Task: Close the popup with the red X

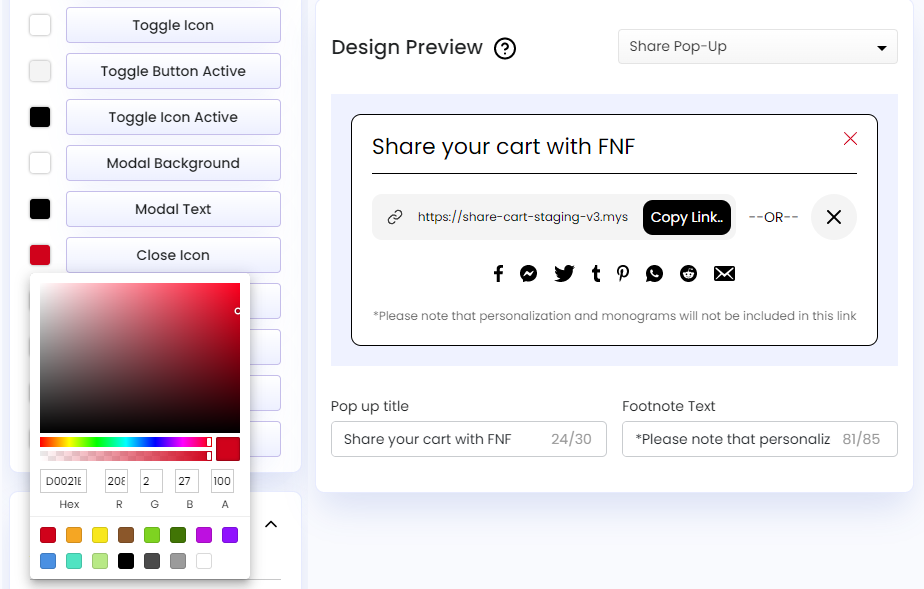Action: pos(850,139)
